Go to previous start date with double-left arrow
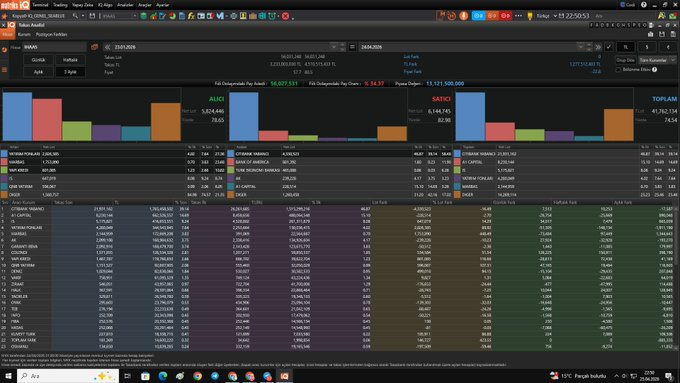680x383 pixels. 107,47
